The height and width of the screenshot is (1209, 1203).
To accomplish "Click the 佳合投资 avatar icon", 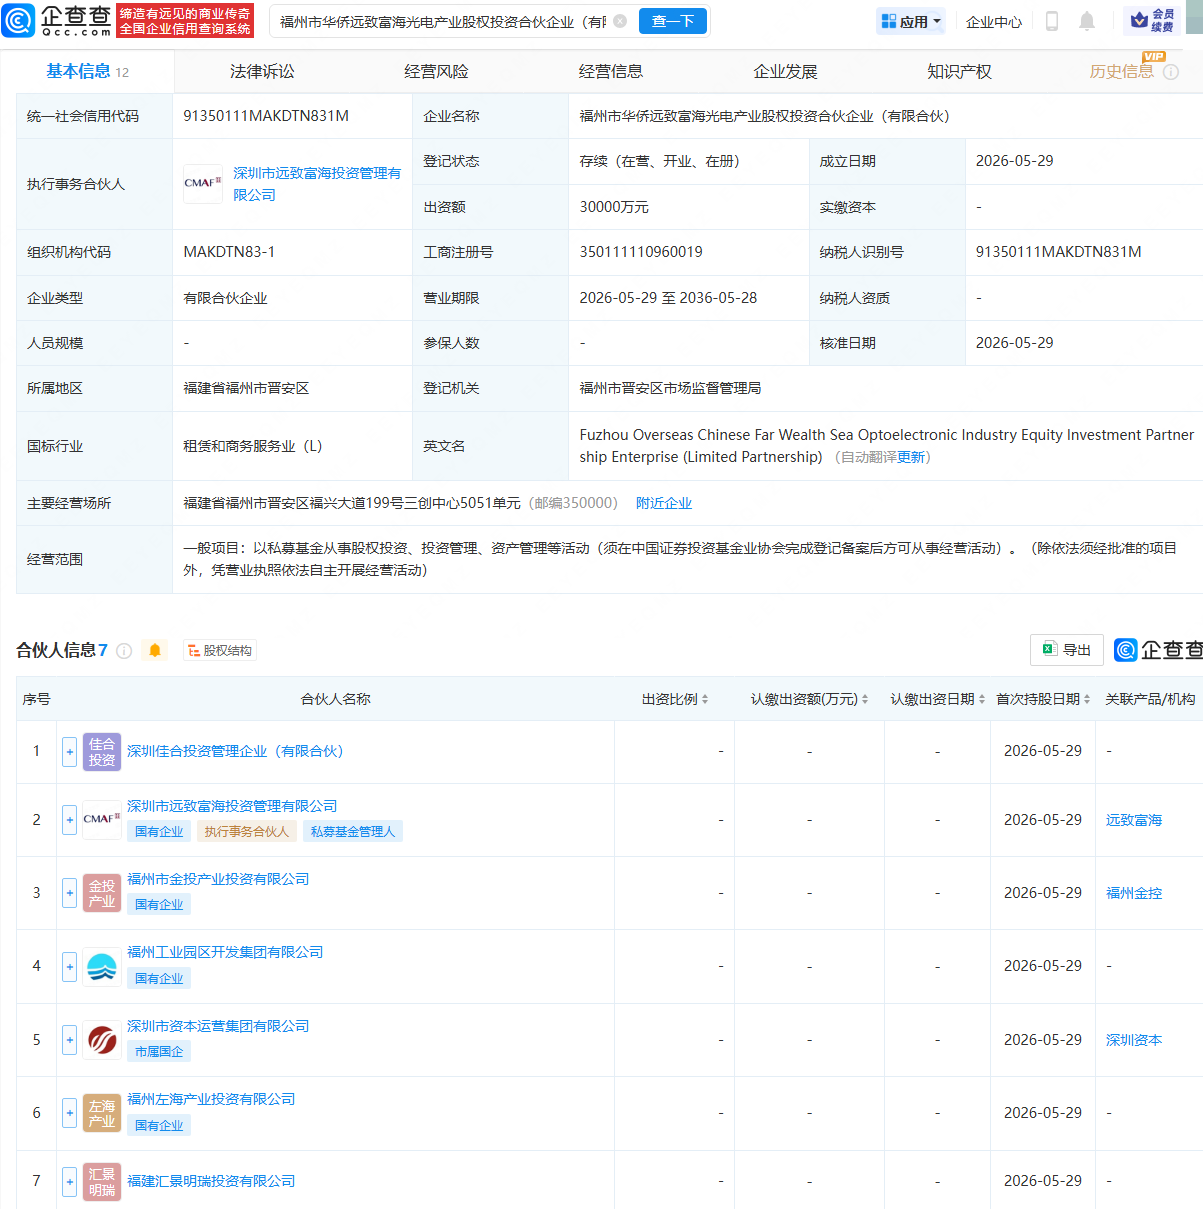I will coord(102,752).
